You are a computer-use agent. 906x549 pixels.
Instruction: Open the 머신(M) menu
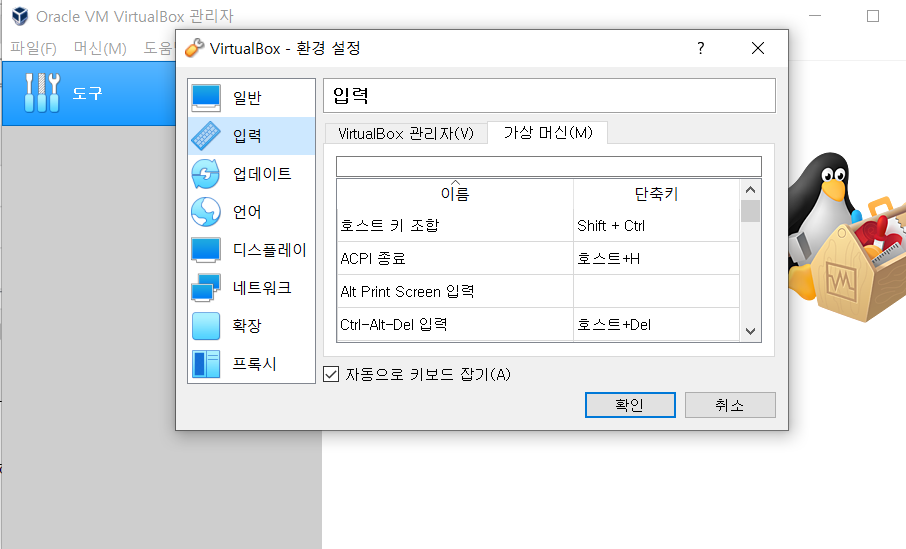coord(100,48)
